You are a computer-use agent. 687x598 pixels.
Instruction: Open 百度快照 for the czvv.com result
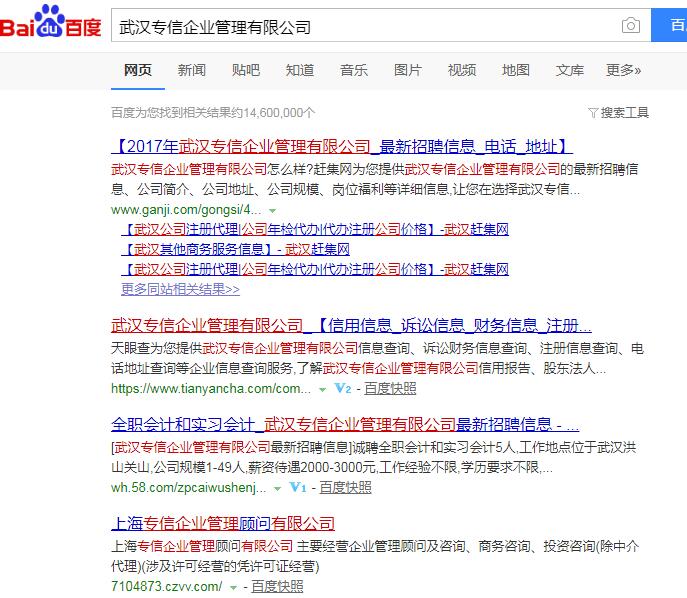(x=277, y=587)
